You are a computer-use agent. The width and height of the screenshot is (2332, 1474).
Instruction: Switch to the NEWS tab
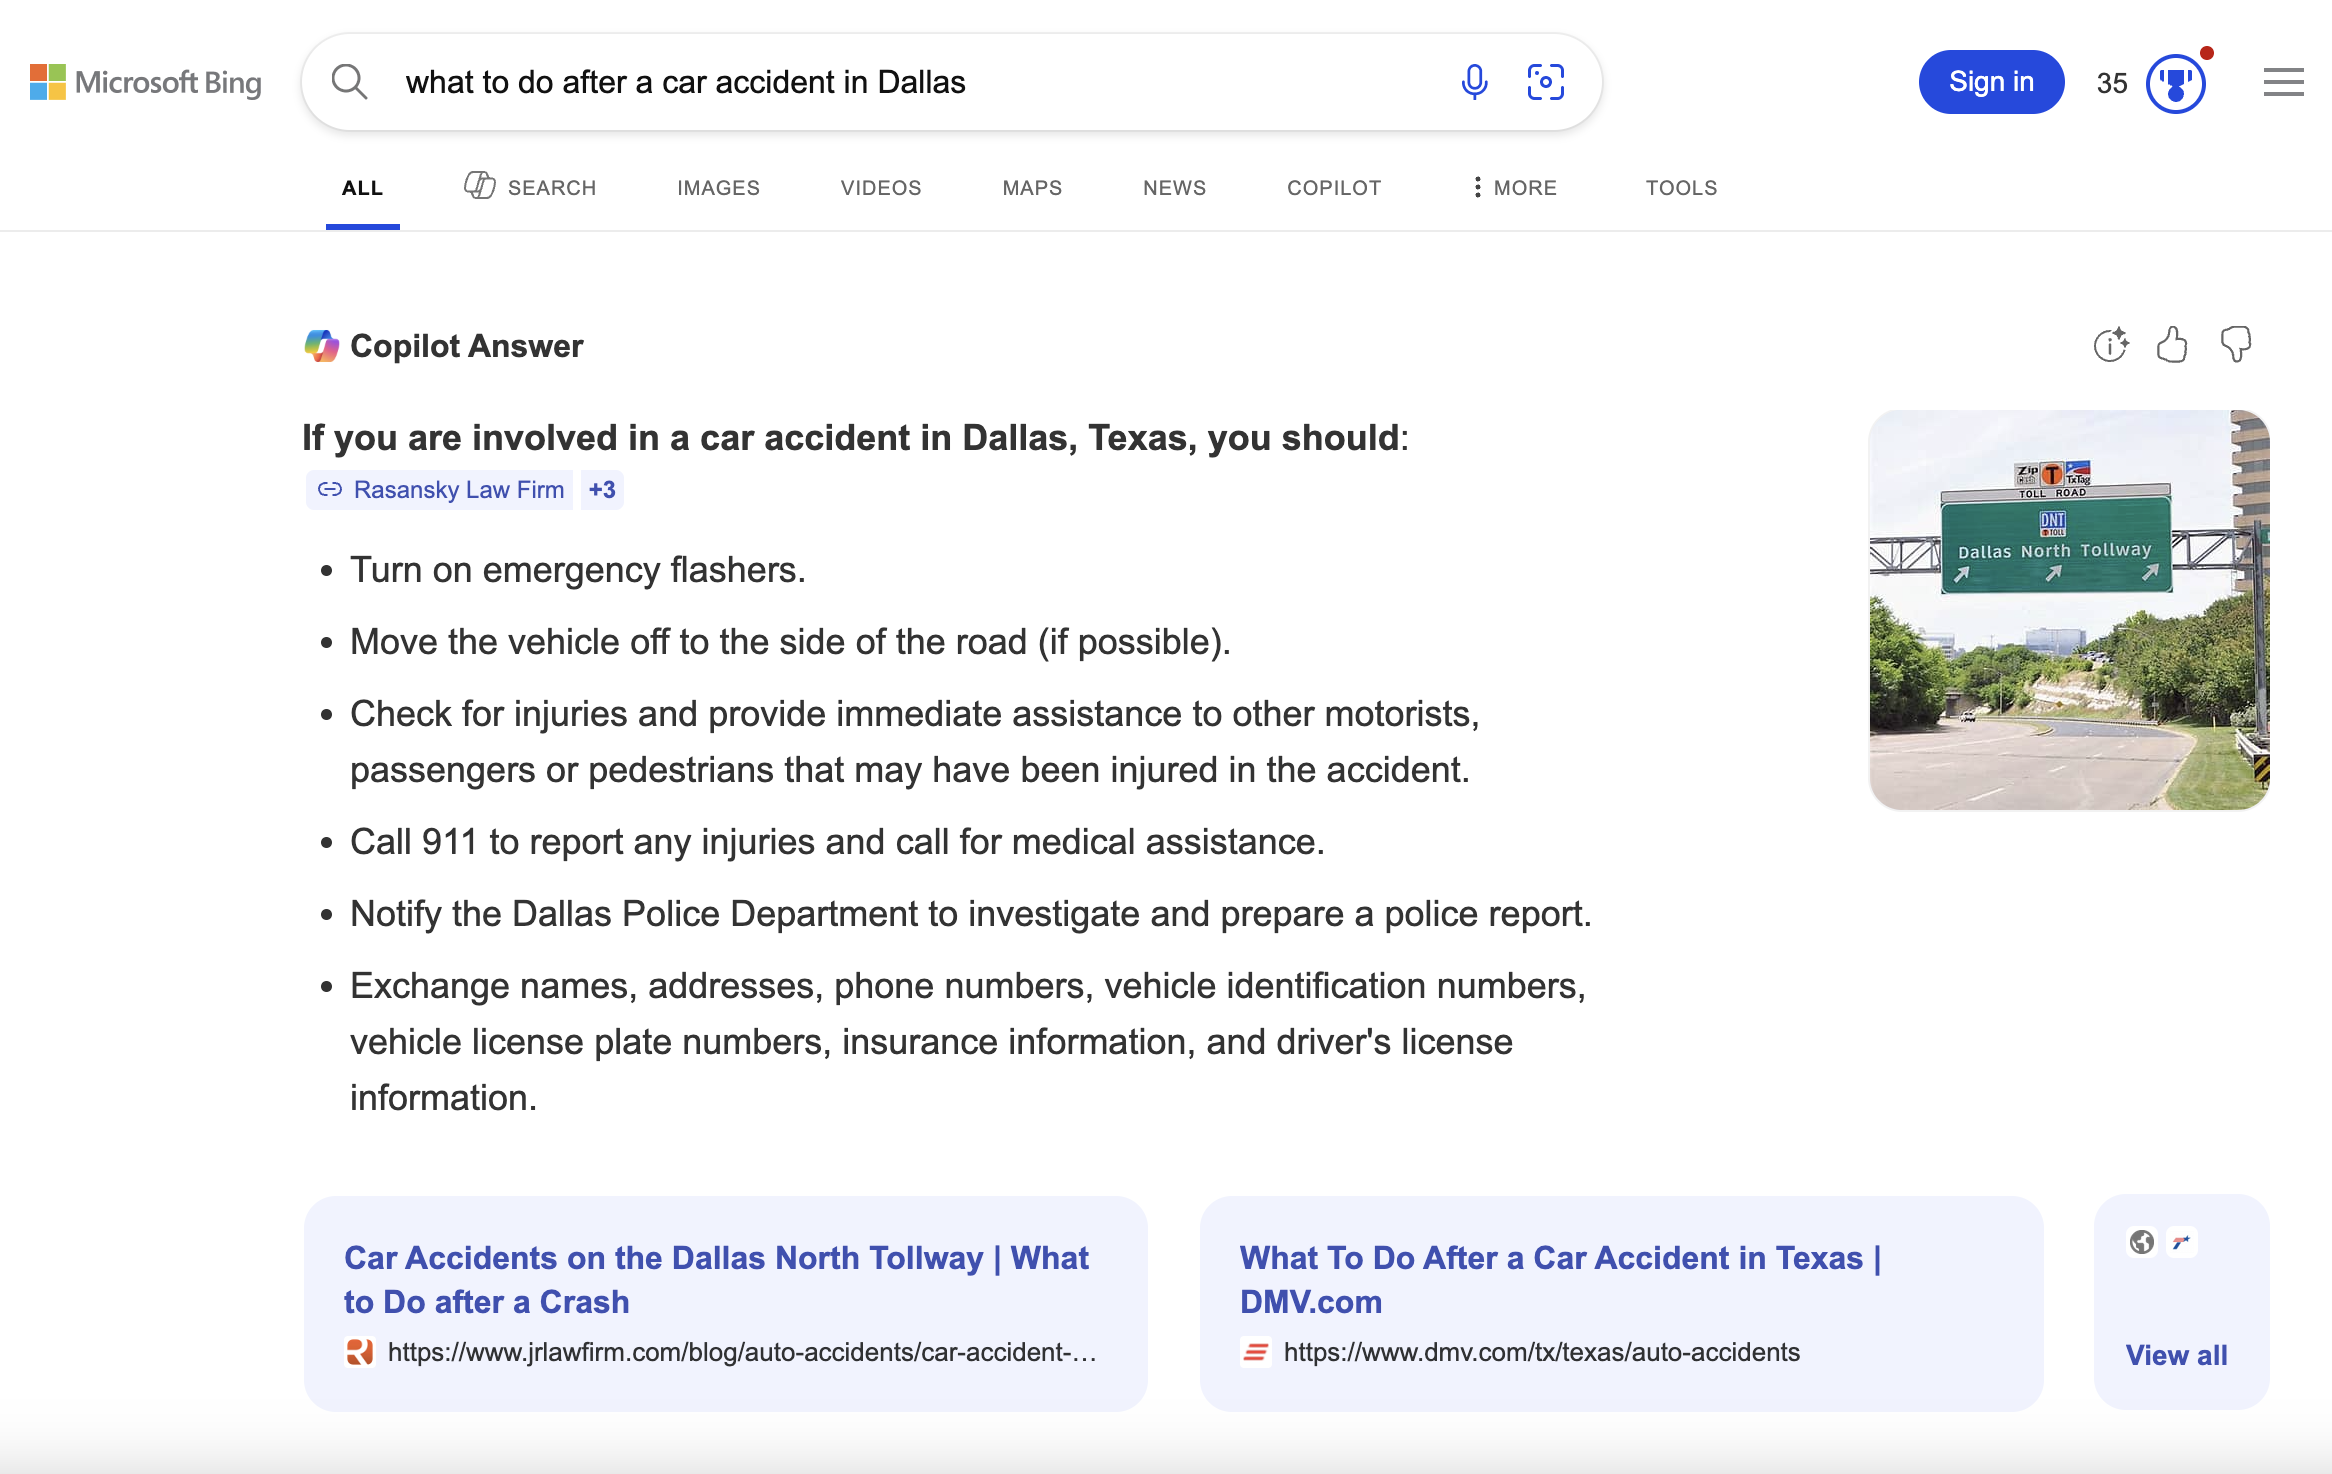(x=1174, y=188)
